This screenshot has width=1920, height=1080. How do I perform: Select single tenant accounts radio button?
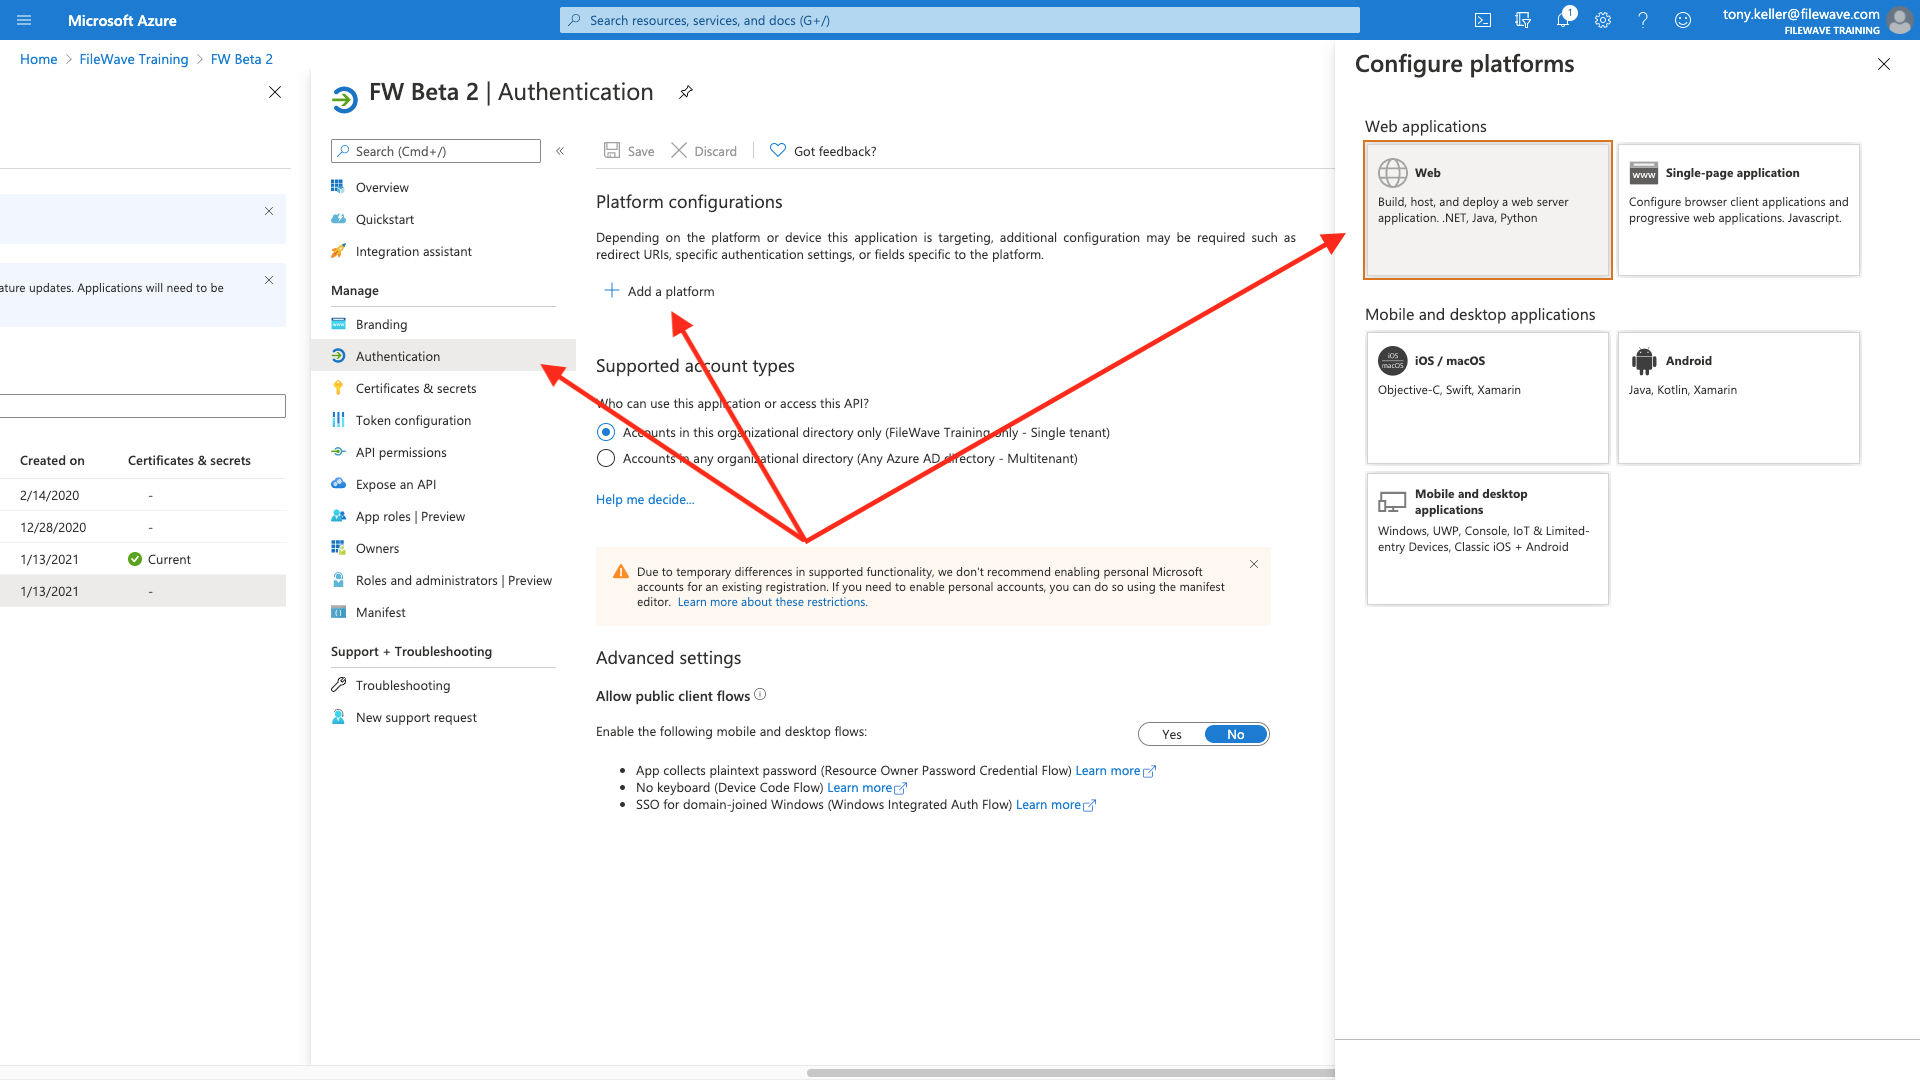[606, 432]
